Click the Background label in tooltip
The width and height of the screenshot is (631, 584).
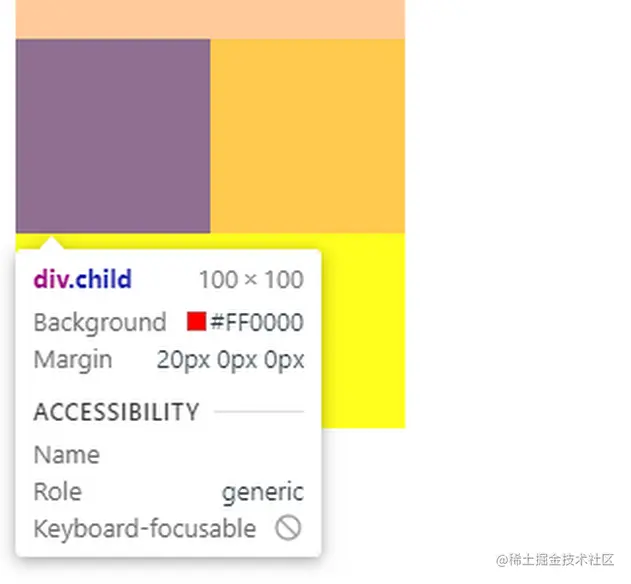coord(100,323)
